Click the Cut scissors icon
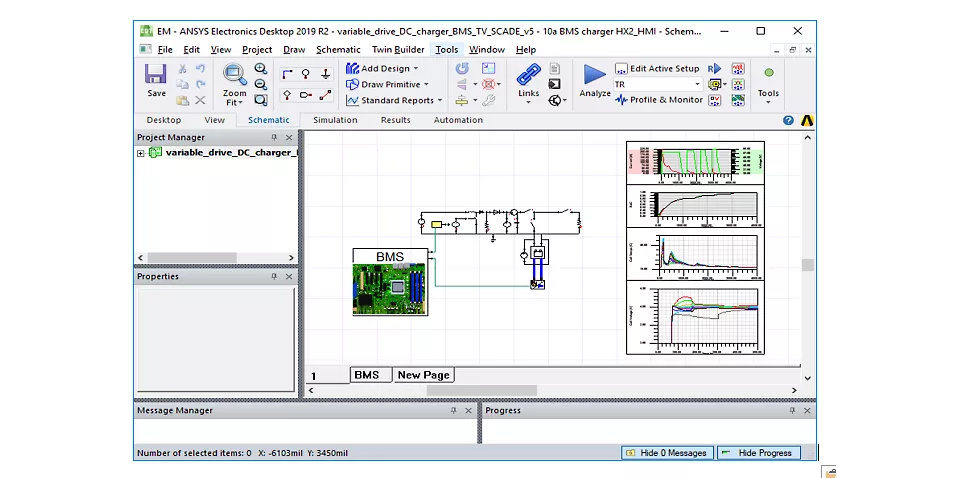The height and width of the screenshot is (478, 955). pyautogui.click(x=182, y=69)
